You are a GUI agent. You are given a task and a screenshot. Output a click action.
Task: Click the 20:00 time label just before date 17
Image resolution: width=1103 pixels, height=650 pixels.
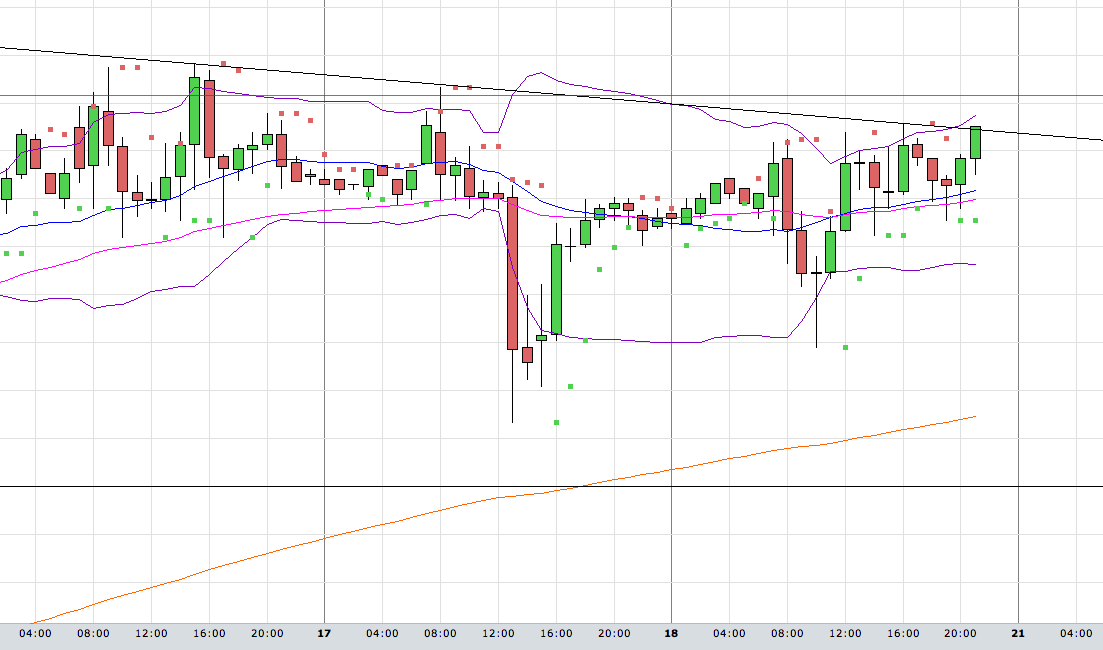[x=267, y=633]
